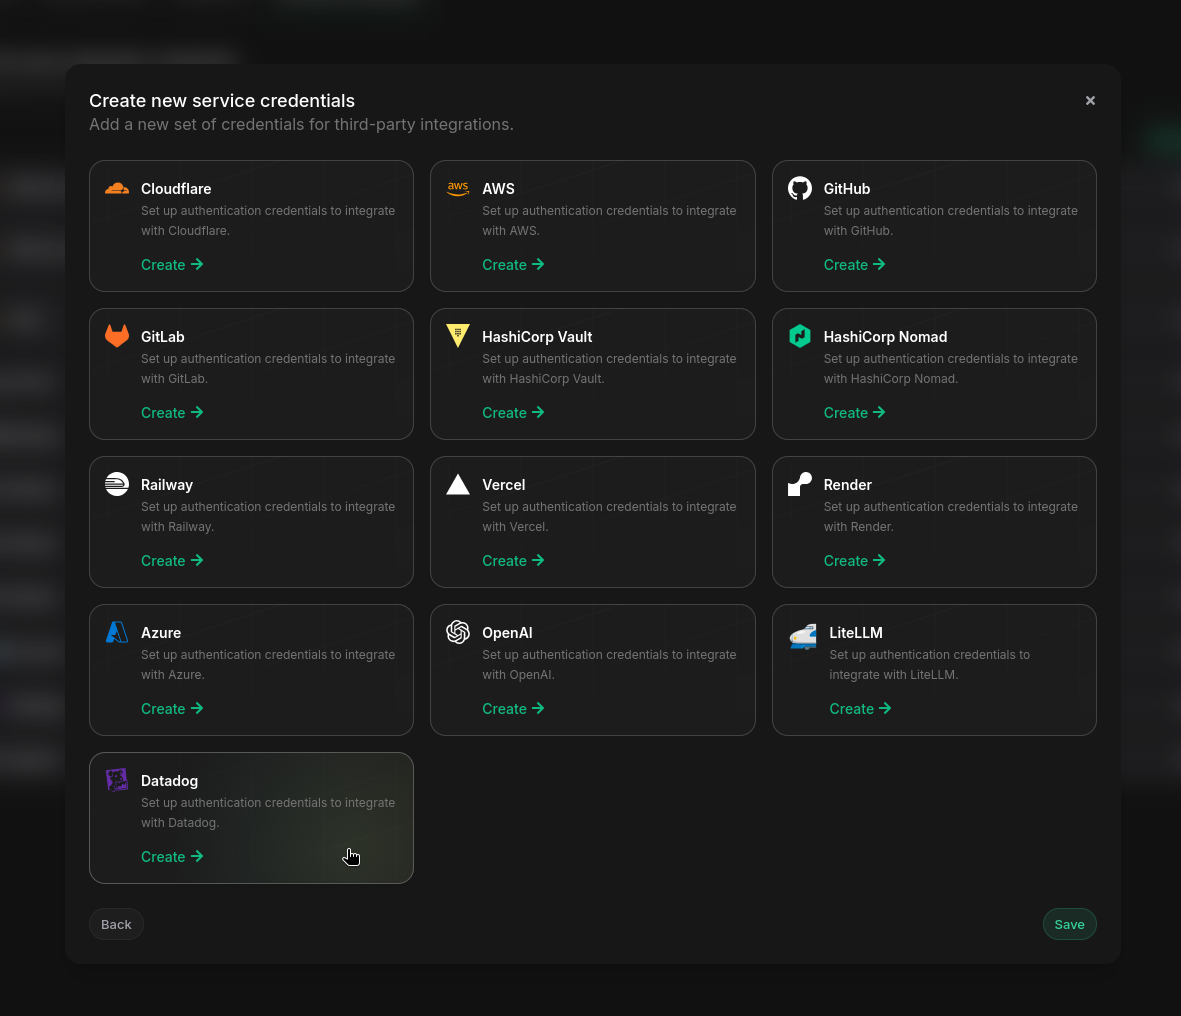Create AWS credentials

pos(513,265)
